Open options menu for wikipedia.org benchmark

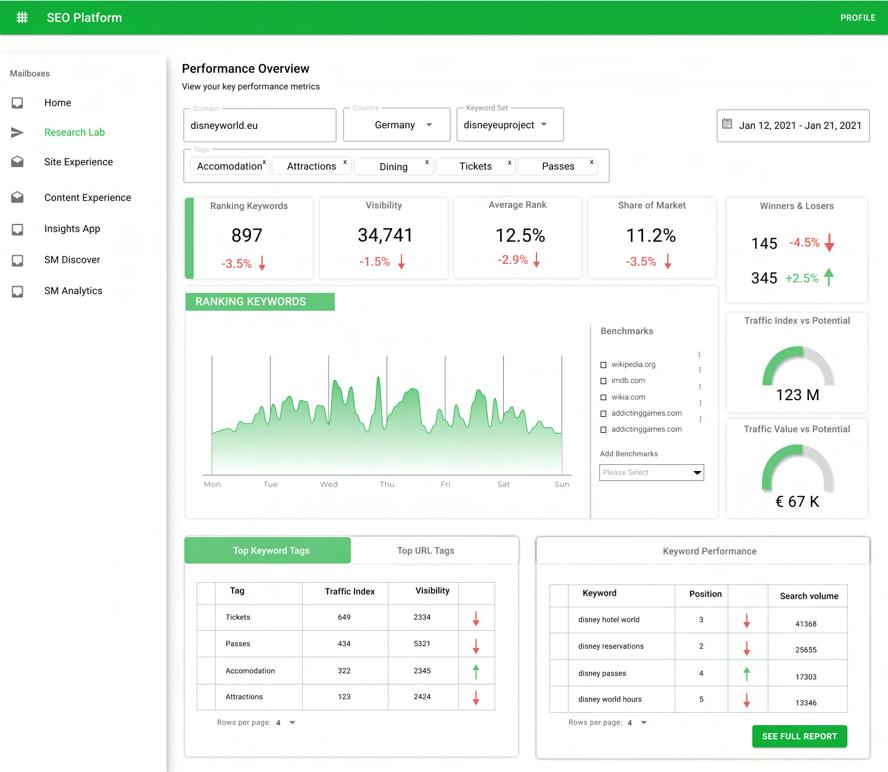click(x=699, y=355)
